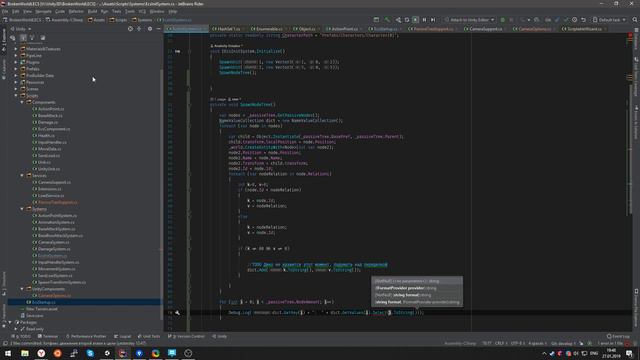The image size is (640, 360).
Task: Click the Unity Play mode icon
Action: point(416,20)
